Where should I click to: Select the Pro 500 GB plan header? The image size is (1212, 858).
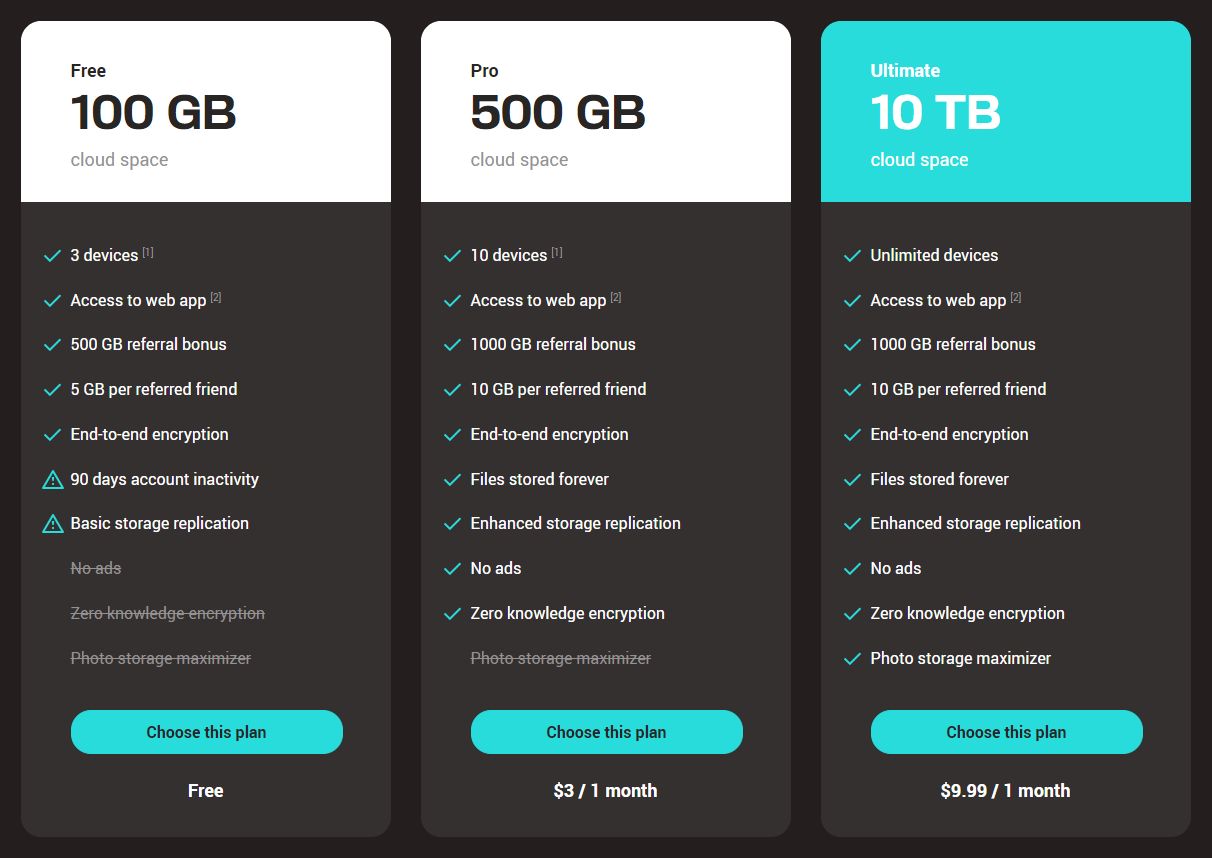click(x=606, y=112)
